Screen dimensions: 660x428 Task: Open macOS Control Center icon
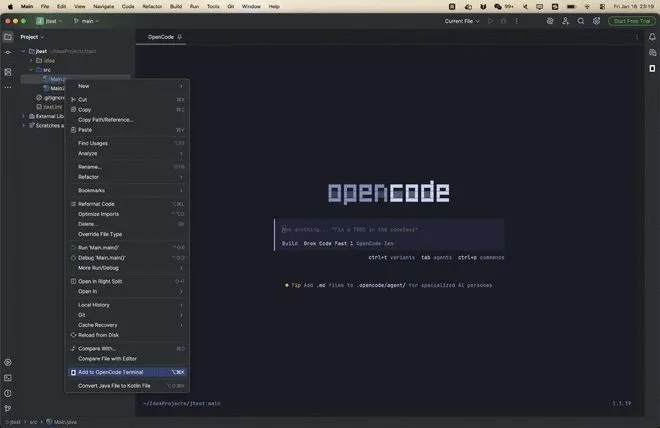(x=602, y=6)
